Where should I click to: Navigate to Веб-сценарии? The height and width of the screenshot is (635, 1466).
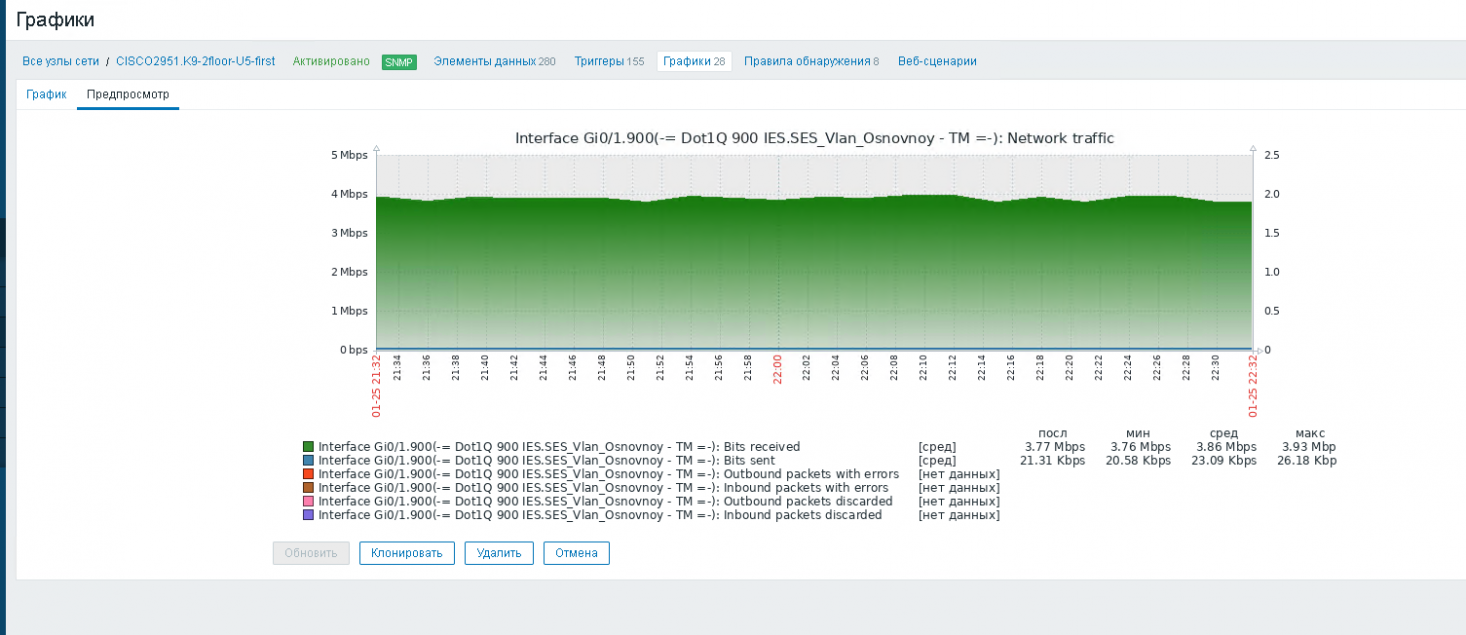(x=937, y=61)
